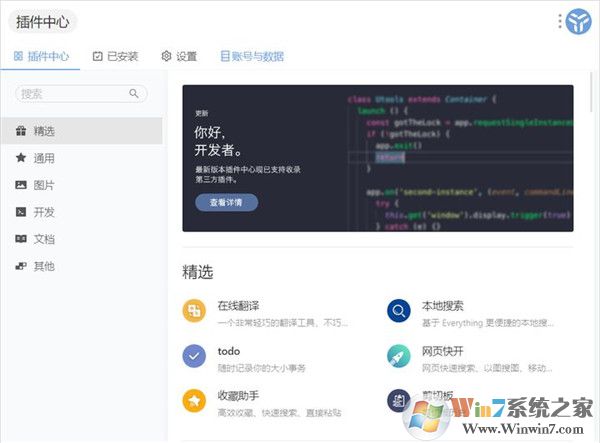Viewport: 600px width, 443px height.
Task: Open the three-dot more options menu
Action: [560, 21]
